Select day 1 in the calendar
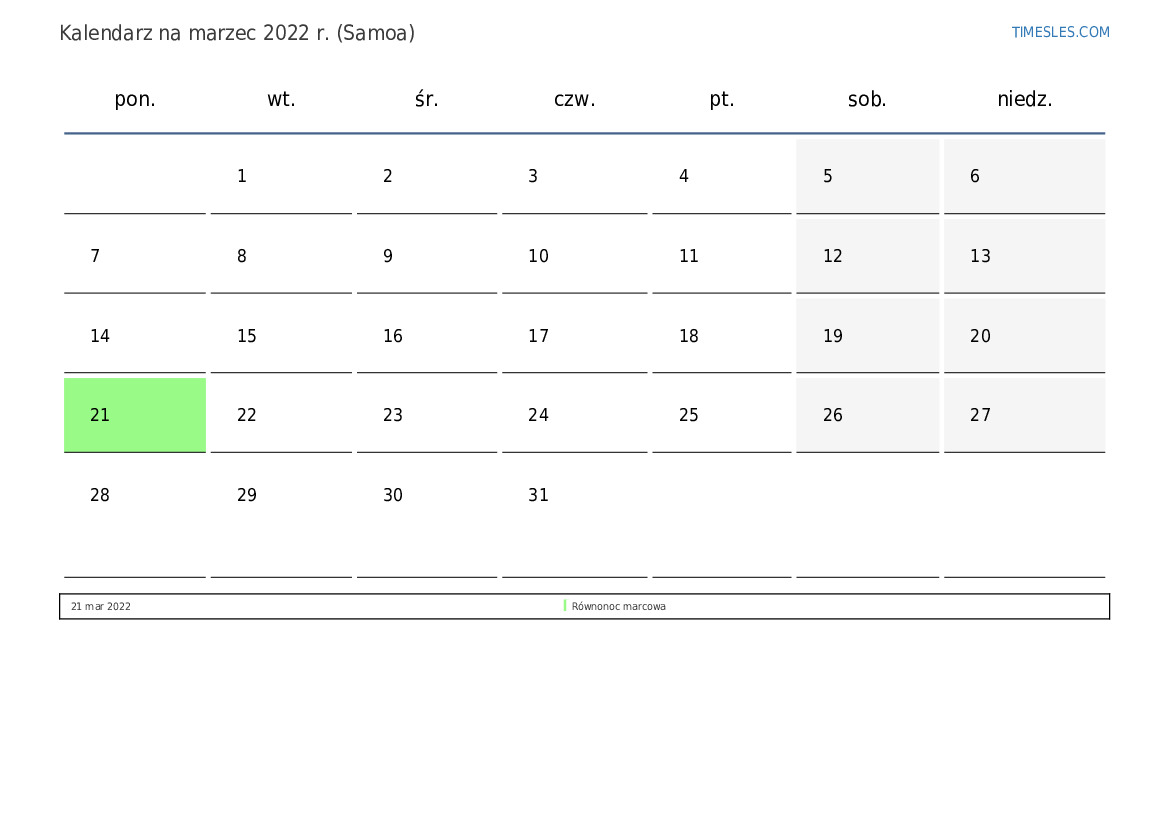This screenshot has height=827, width=1169. (281, 176)
